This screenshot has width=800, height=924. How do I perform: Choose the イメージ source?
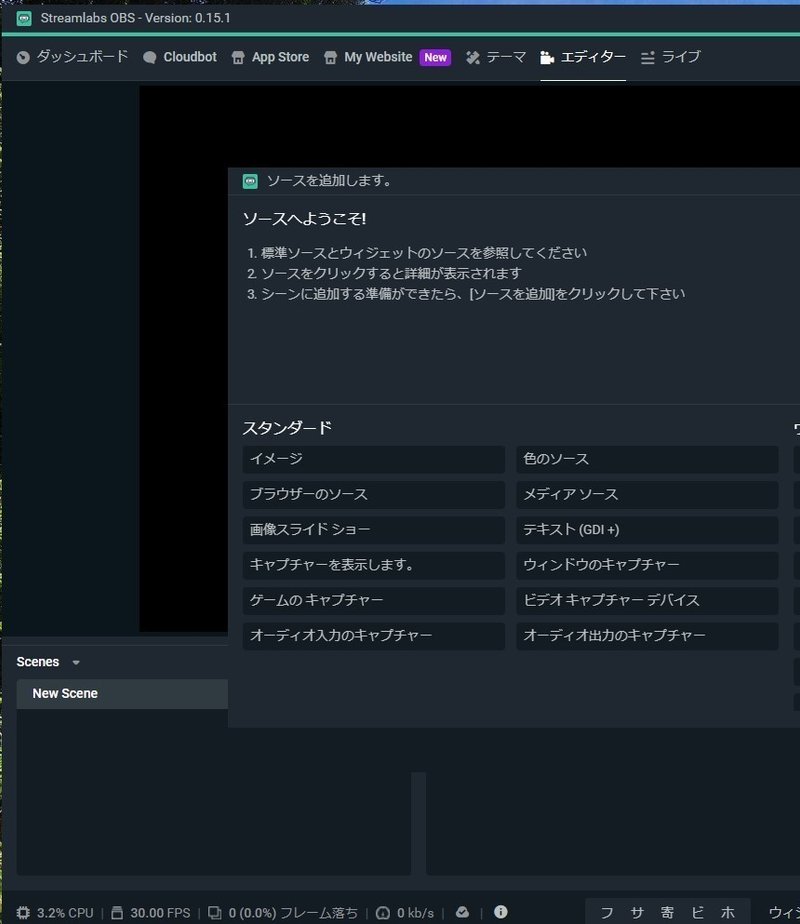(373, 459)
